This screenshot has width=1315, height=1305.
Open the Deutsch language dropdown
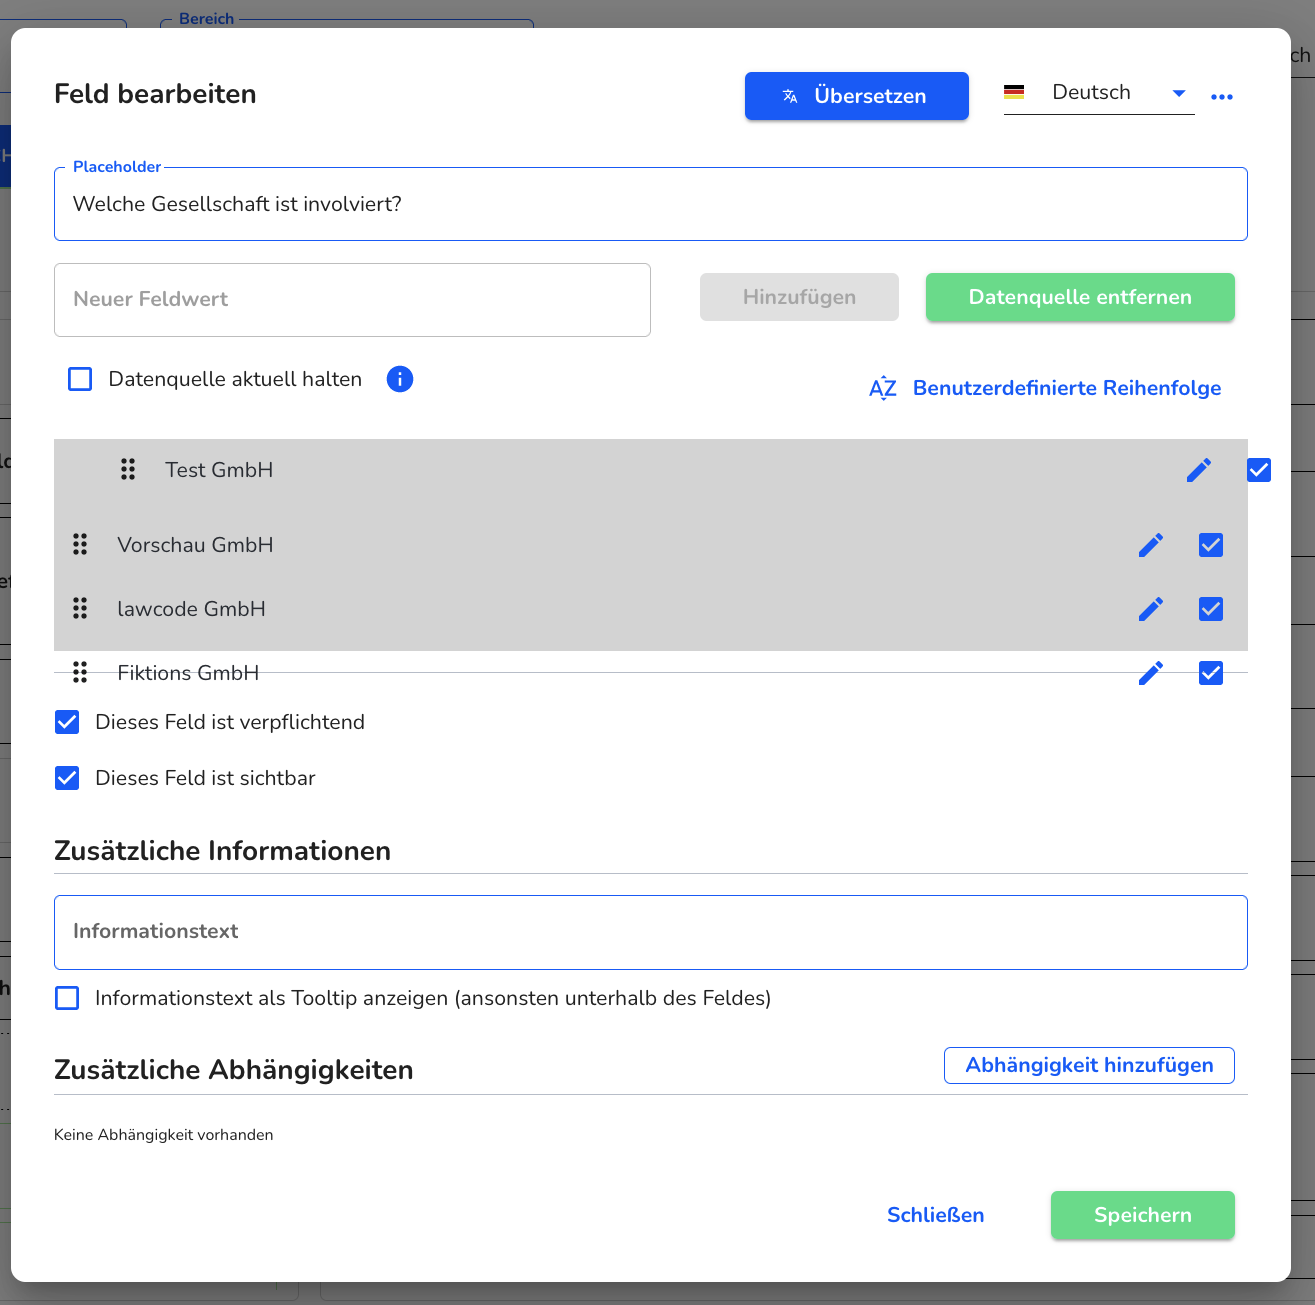point(1099,93)
